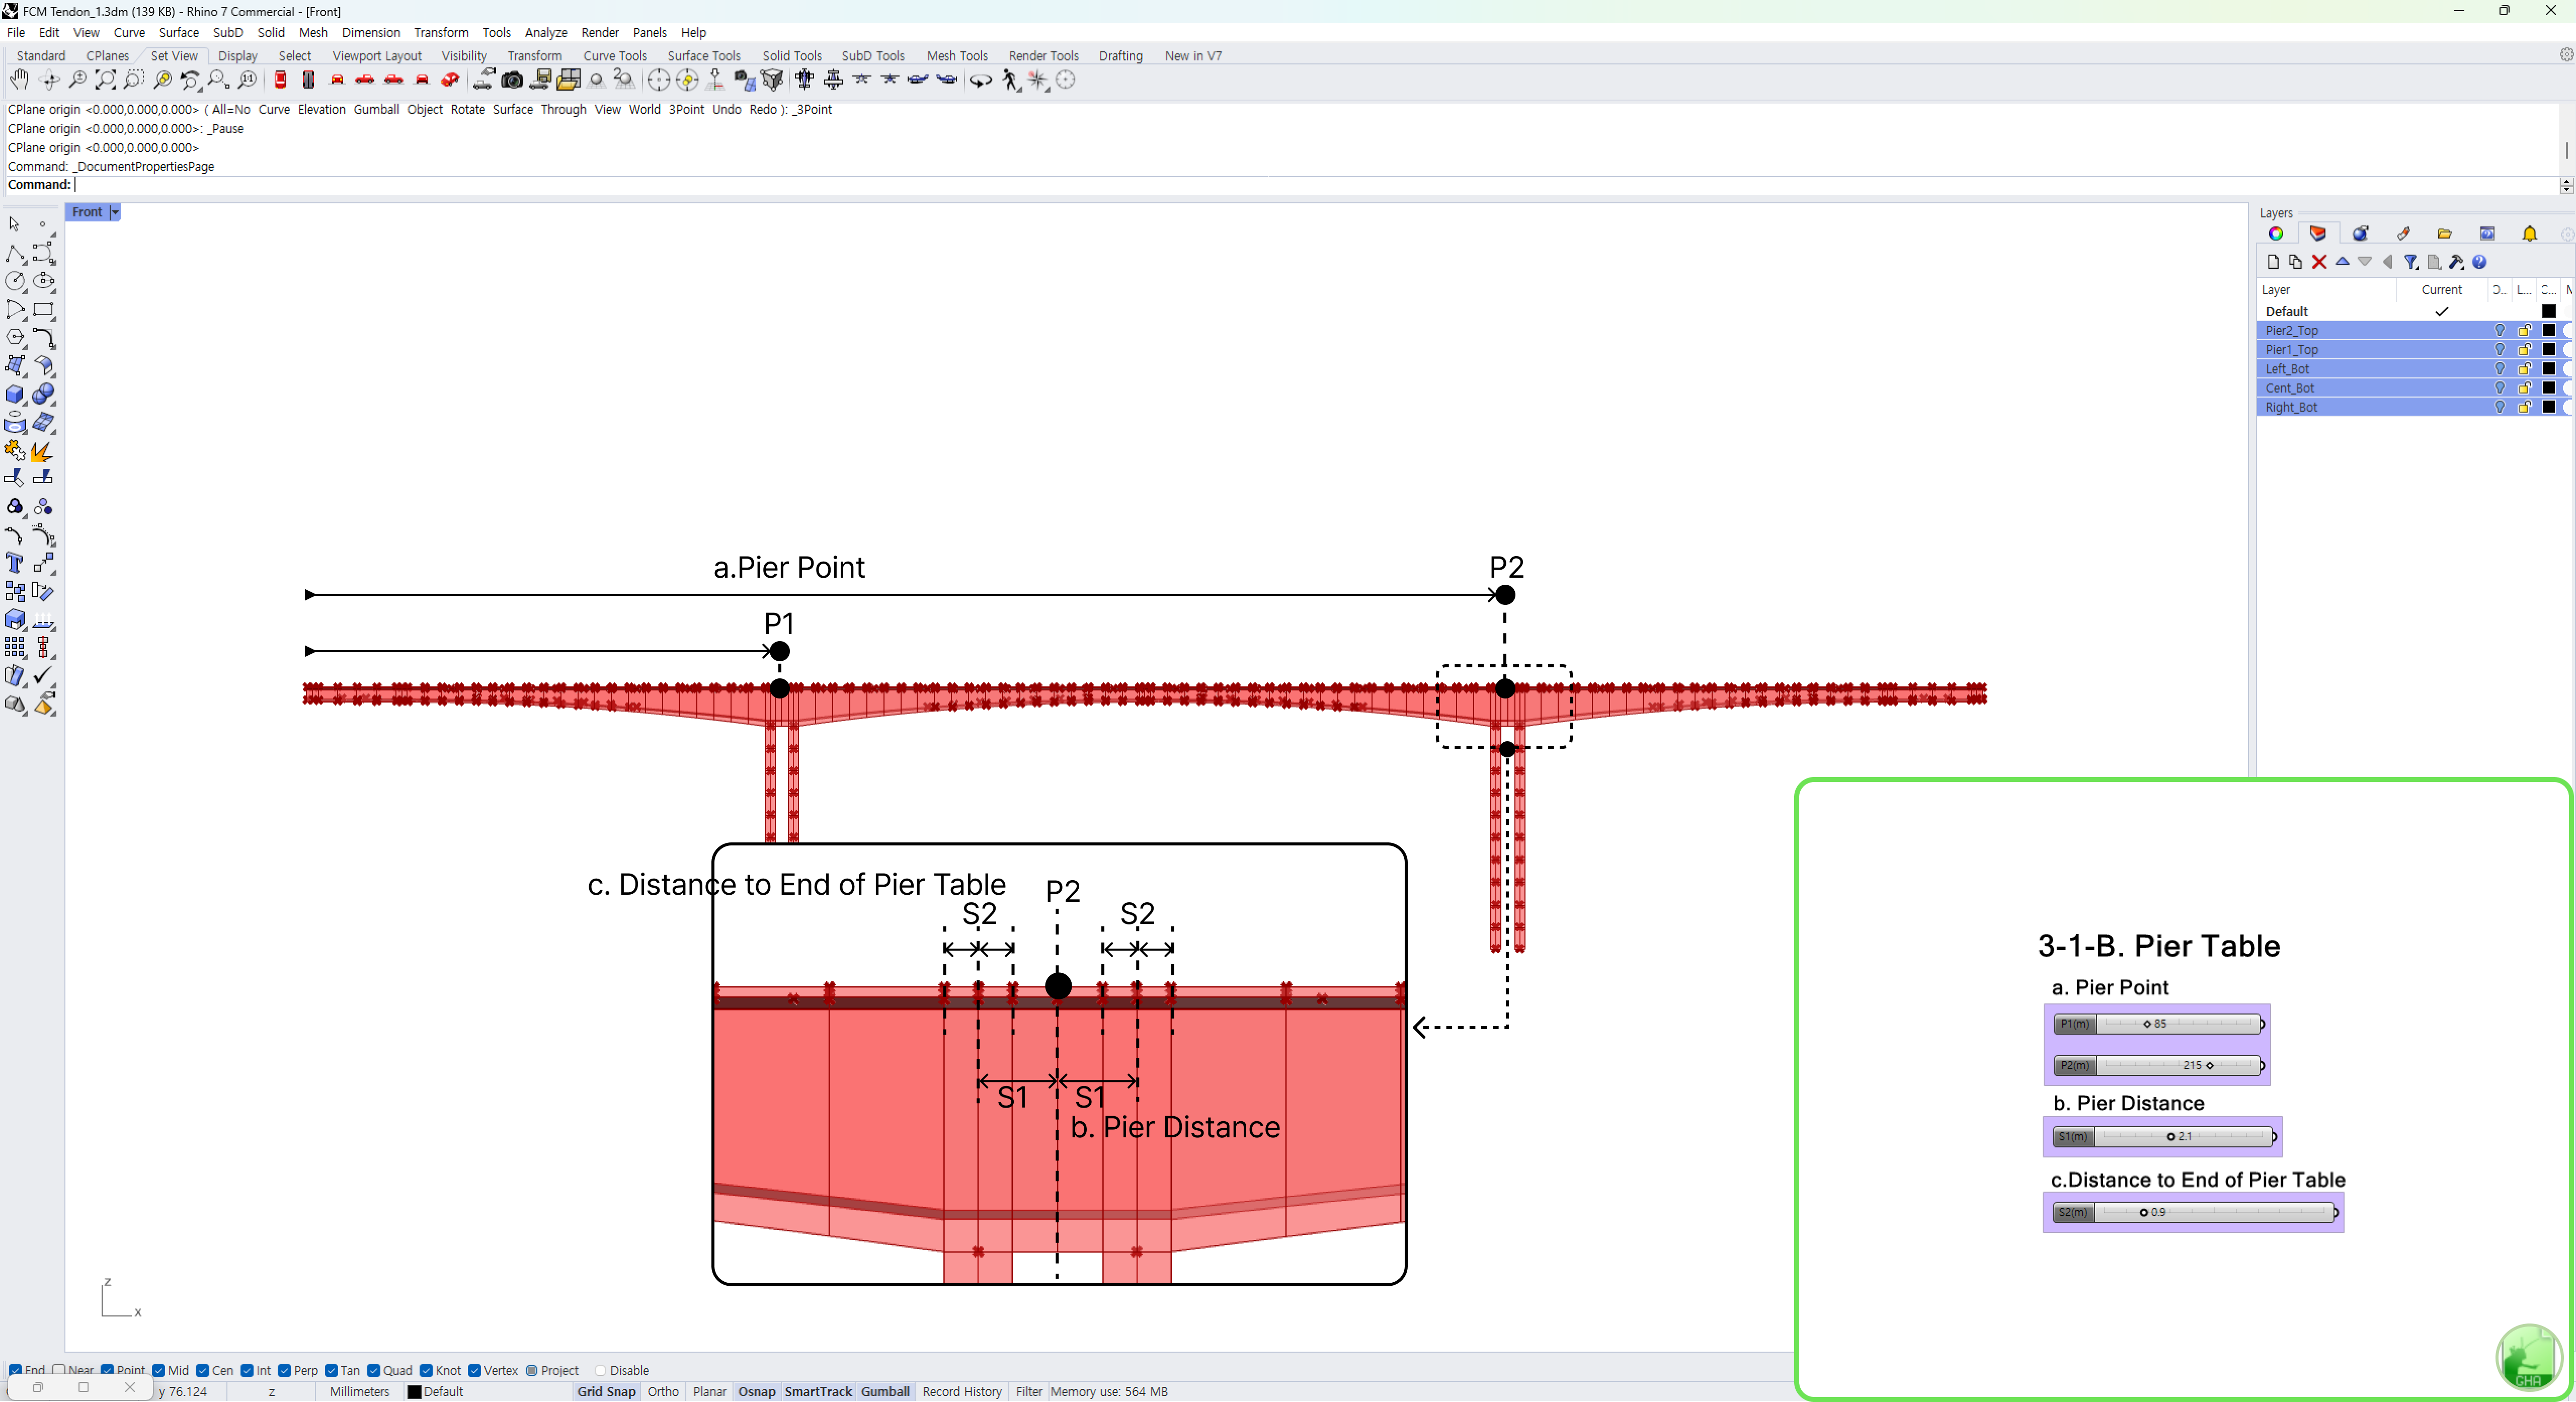Toggle visibility bulb for Pier2_Top layer
Viewport: 2576px width, 1402px height.
point(2499,331)
